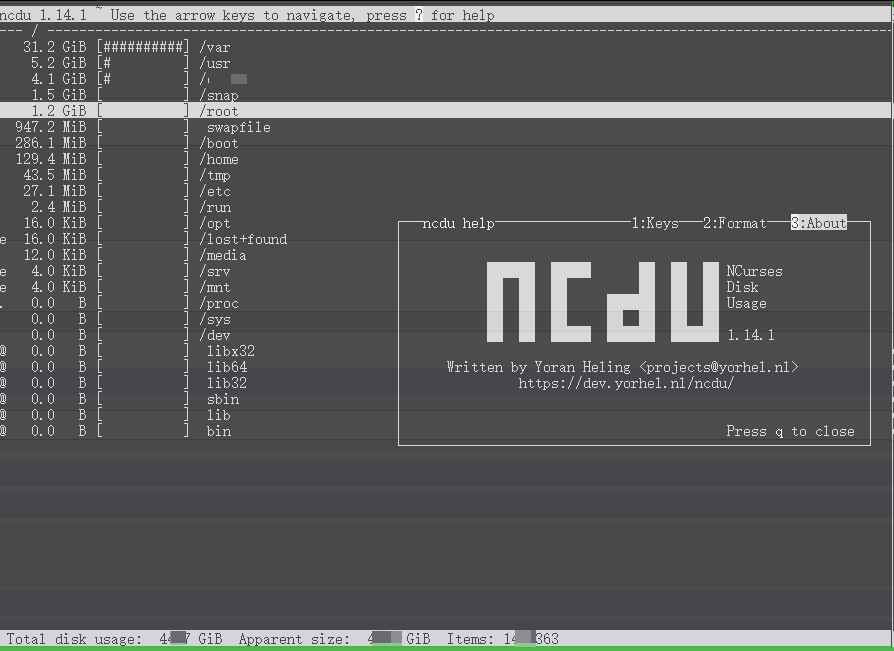This screenshot has width=894, height=651.
Task: Click the 27.1 MiB size value
Action: point(55,191)
